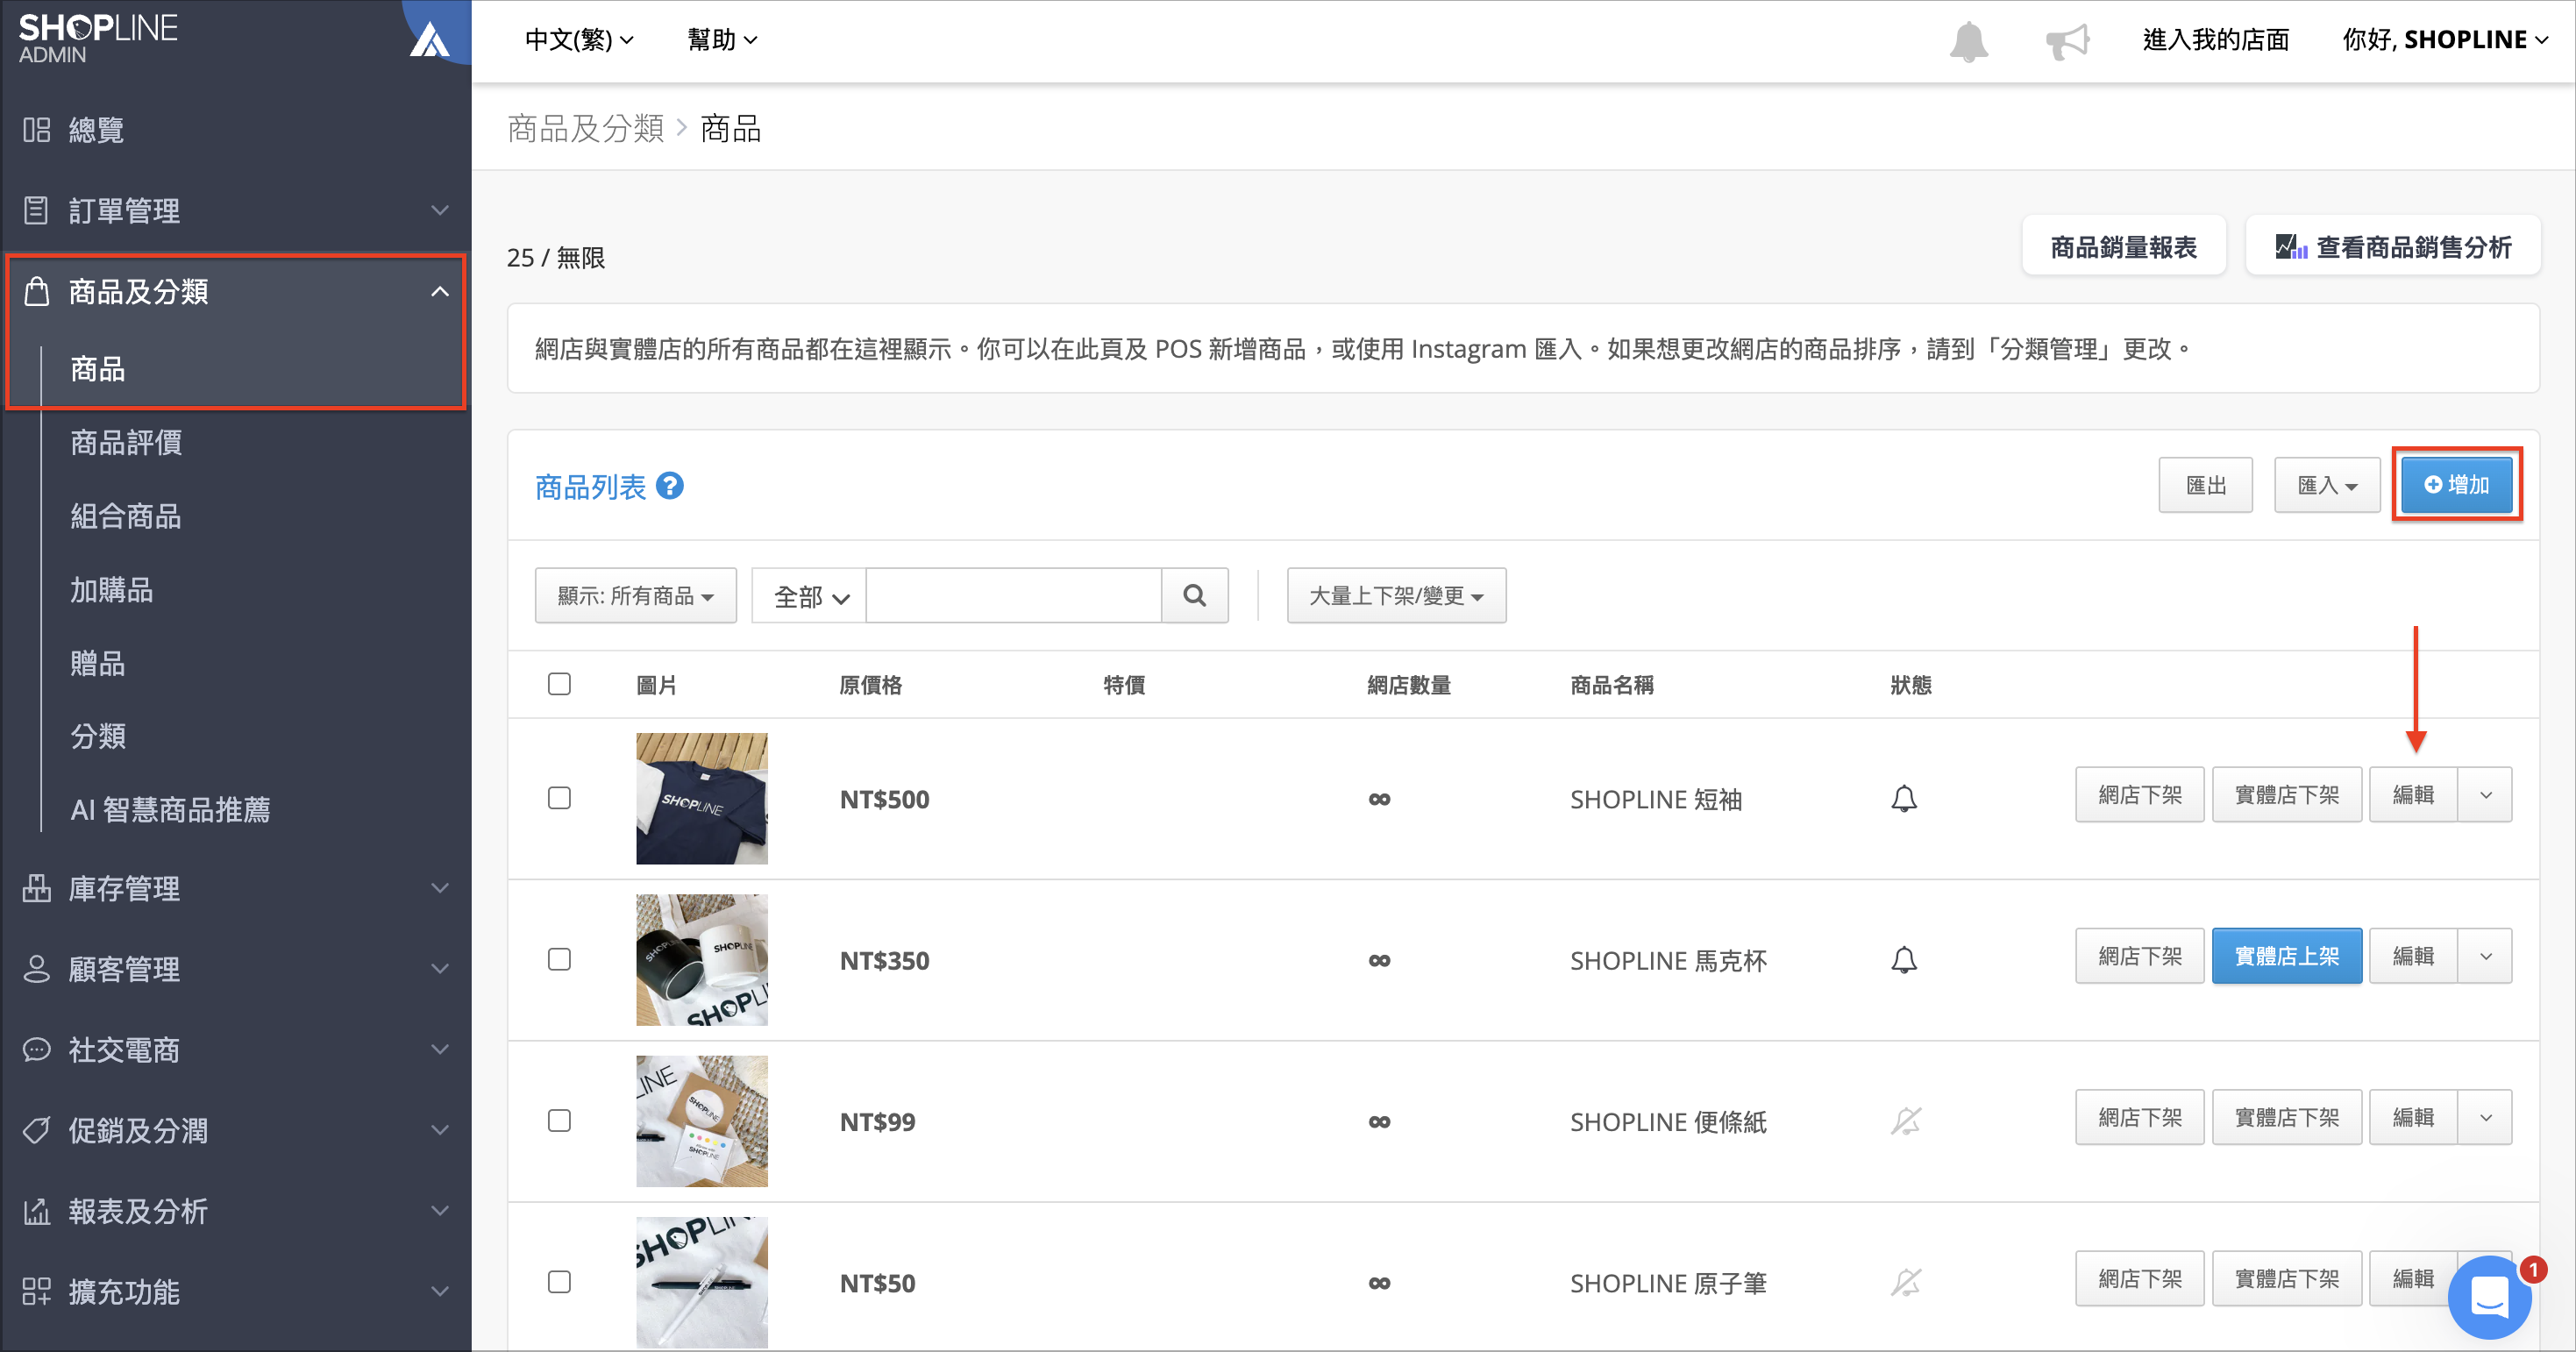Click the notification bell for SHOPLINE 短袖
This screenshot has width=2576, height=1352.
[1904, 798]
